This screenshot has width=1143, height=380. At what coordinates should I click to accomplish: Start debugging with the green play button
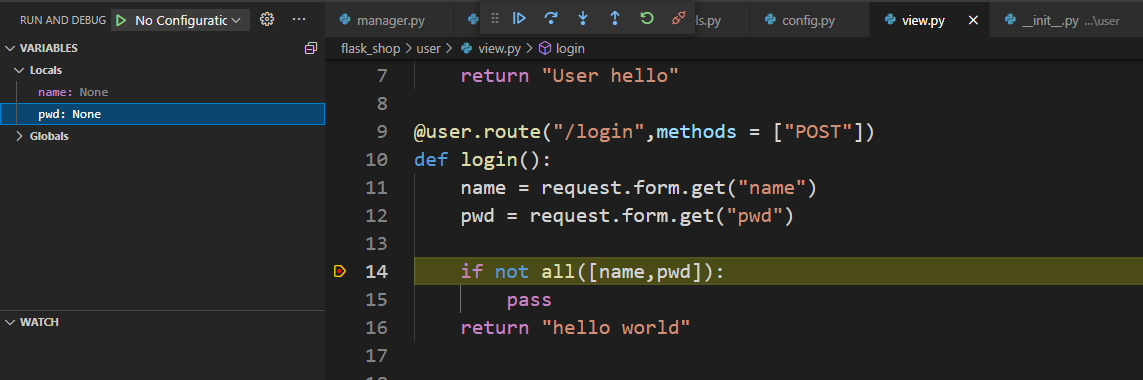pos(121,20)
